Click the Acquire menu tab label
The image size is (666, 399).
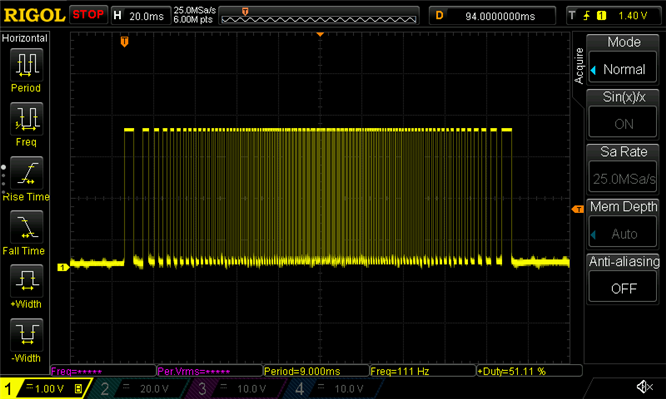579,66
